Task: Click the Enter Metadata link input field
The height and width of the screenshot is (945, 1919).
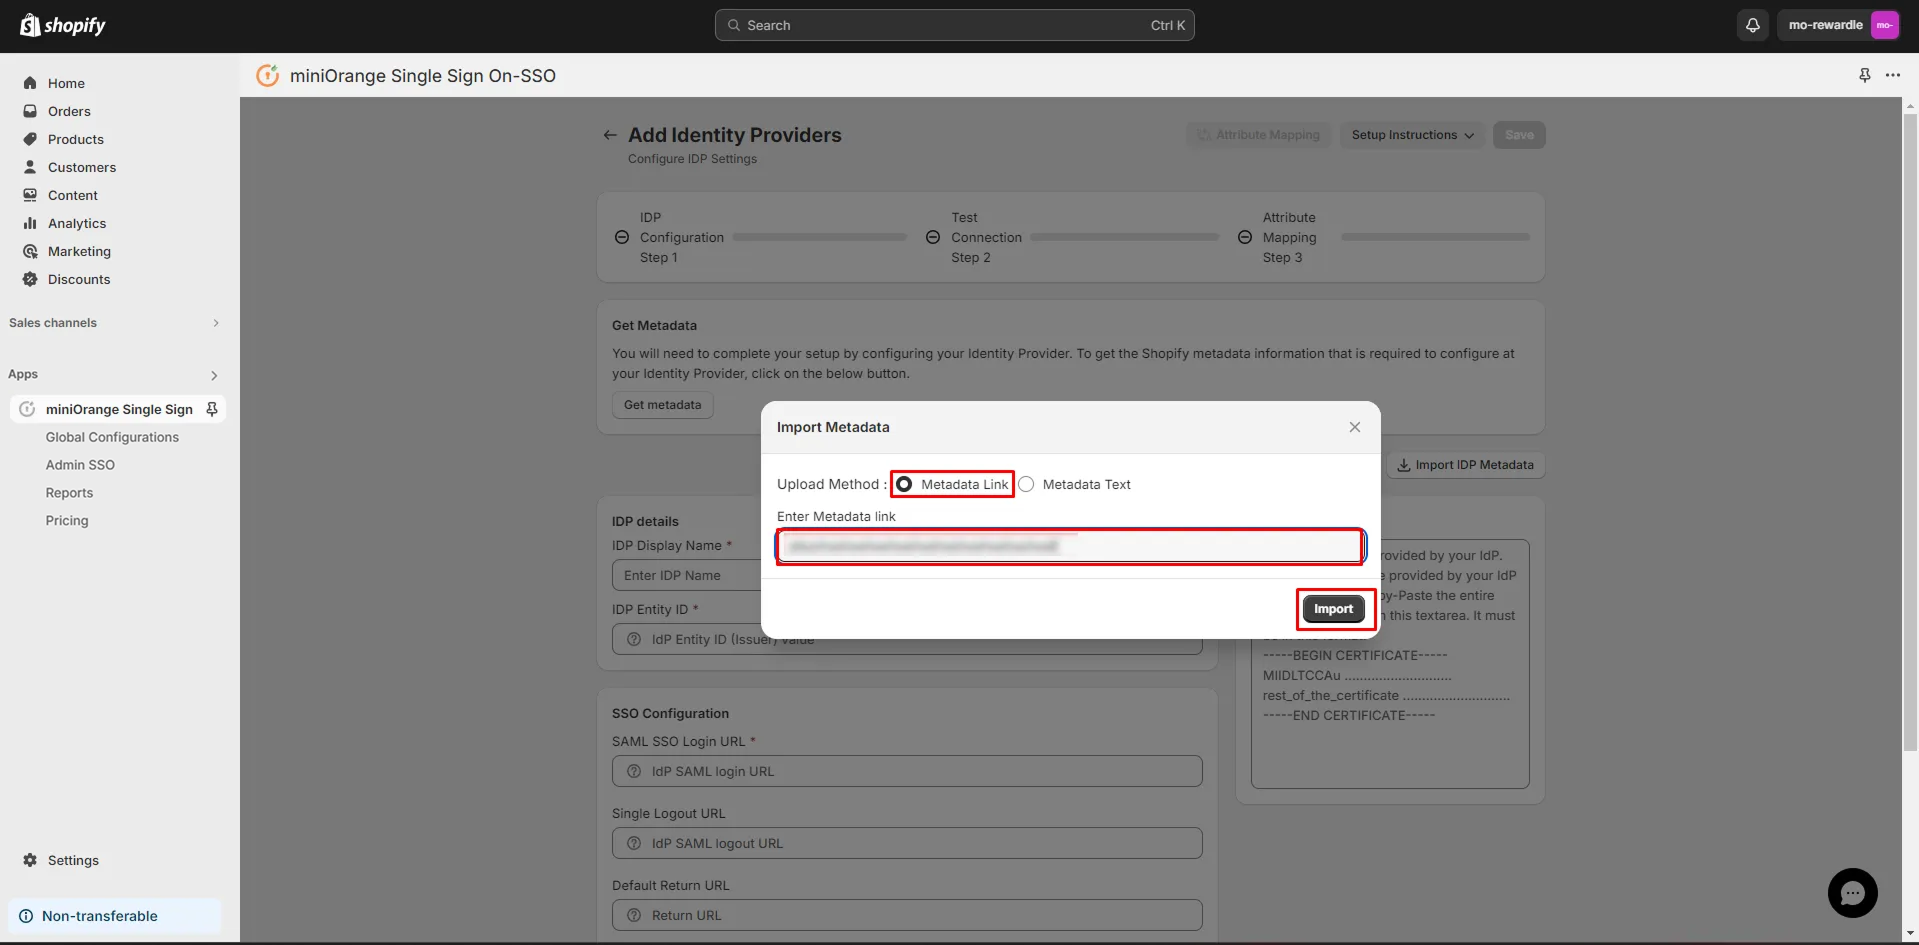Action: pos(1070,546)
